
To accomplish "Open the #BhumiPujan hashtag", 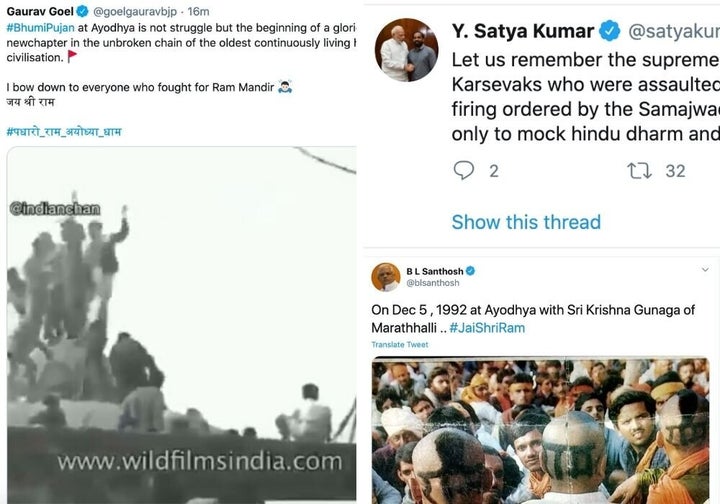I will (x=40, y=28).
